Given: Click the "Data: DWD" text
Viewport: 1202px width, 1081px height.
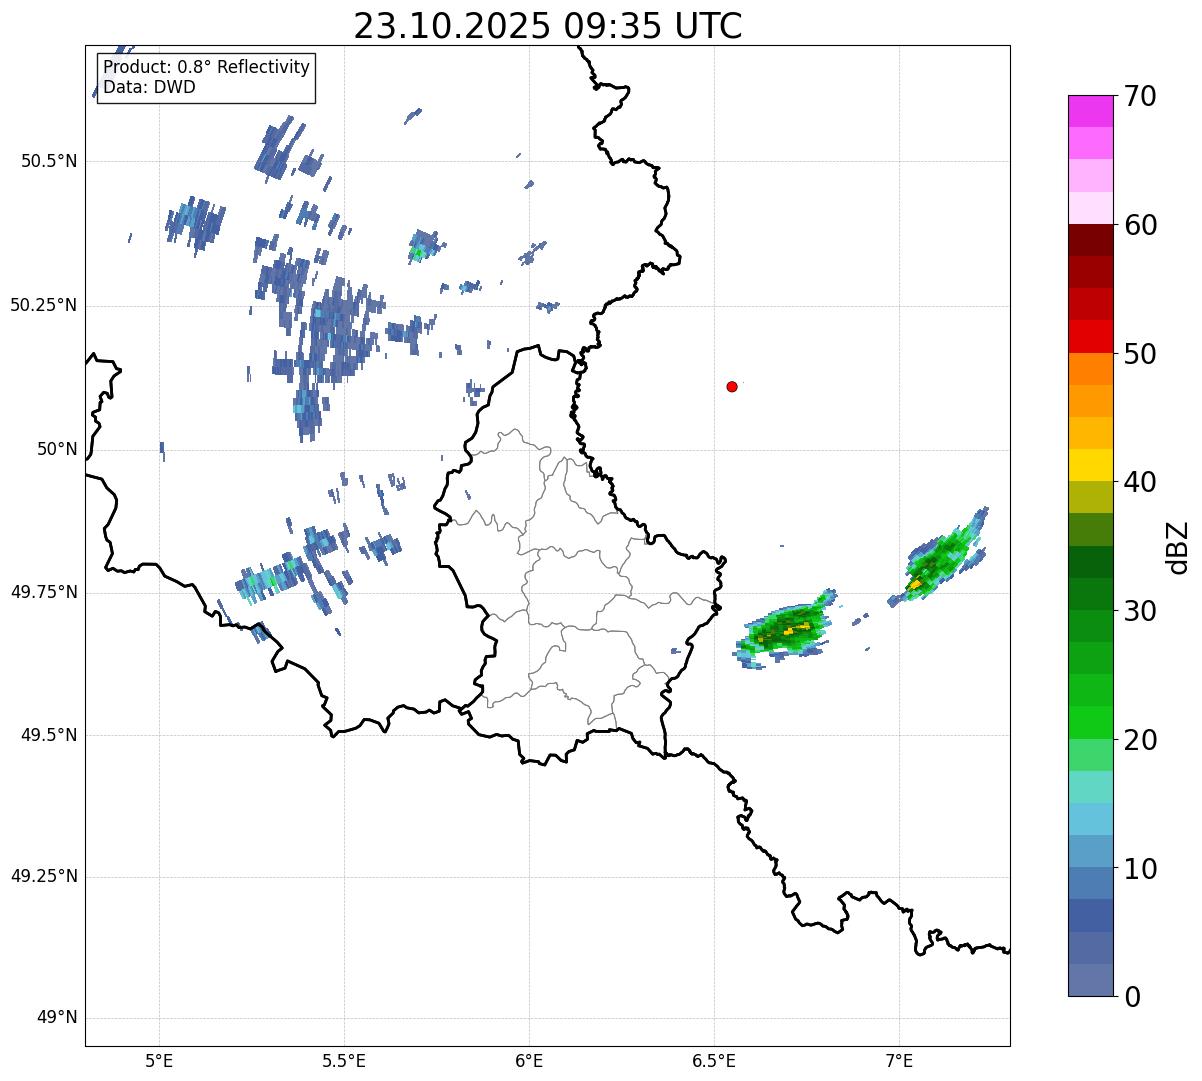Looking at the screenshot, I should tap(149, 87).
